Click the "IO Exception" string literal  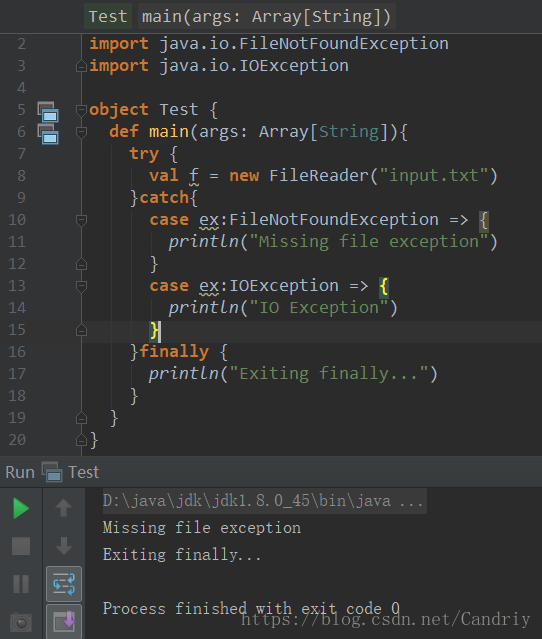click(x=319, y=308)
